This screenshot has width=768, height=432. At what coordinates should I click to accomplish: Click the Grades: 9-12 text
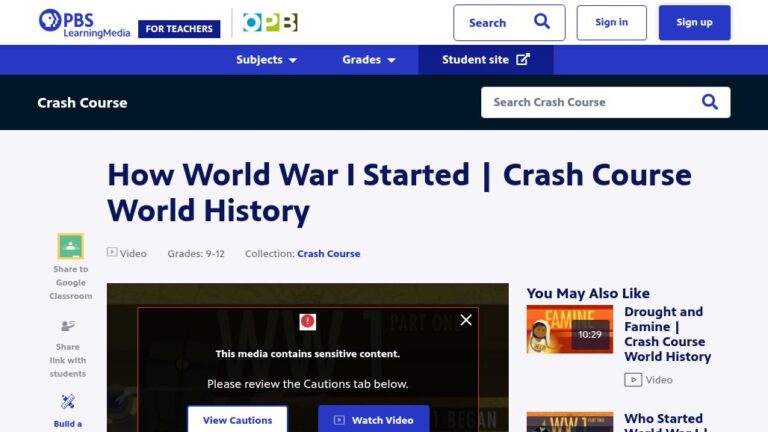point(196,254)
